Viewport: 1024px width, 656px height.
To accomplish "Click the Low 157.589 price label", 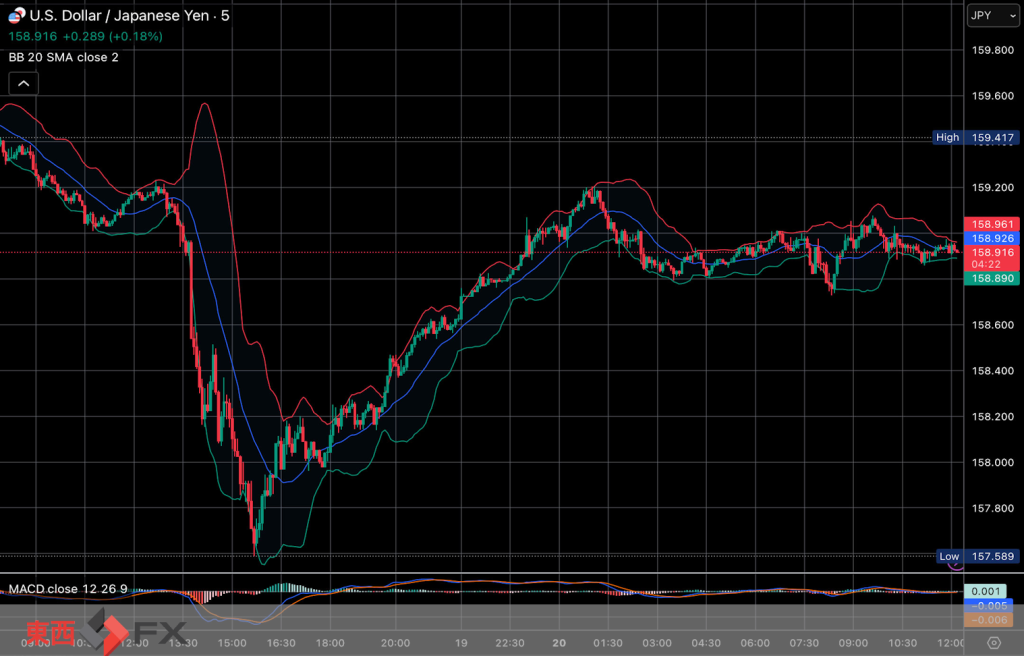I will pyautogui.click(x=977, y=556).
